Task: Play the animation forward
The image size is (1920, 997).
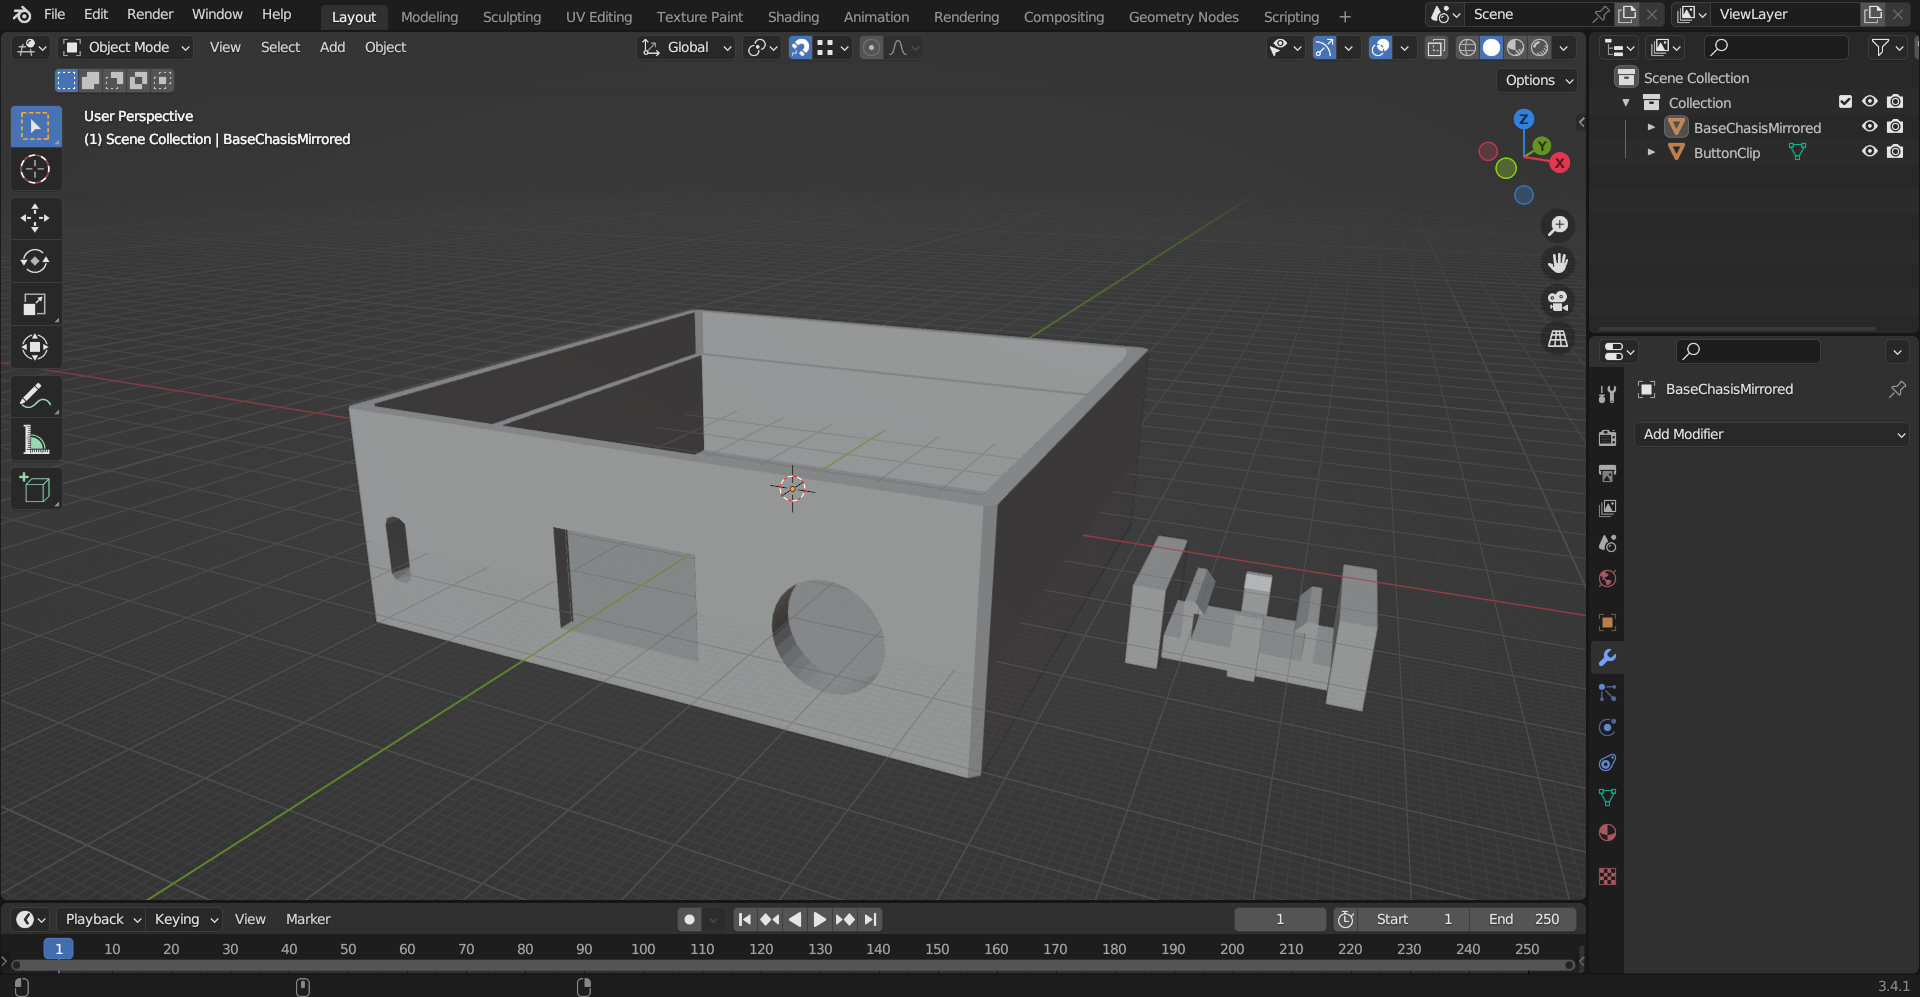Action: click(x=819, y=919)
